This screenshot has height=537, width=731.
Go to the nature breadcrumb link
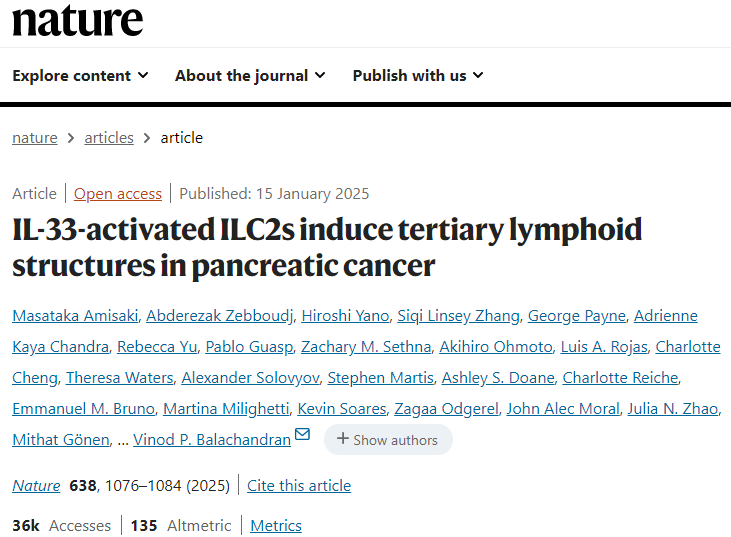pos(35,138)
